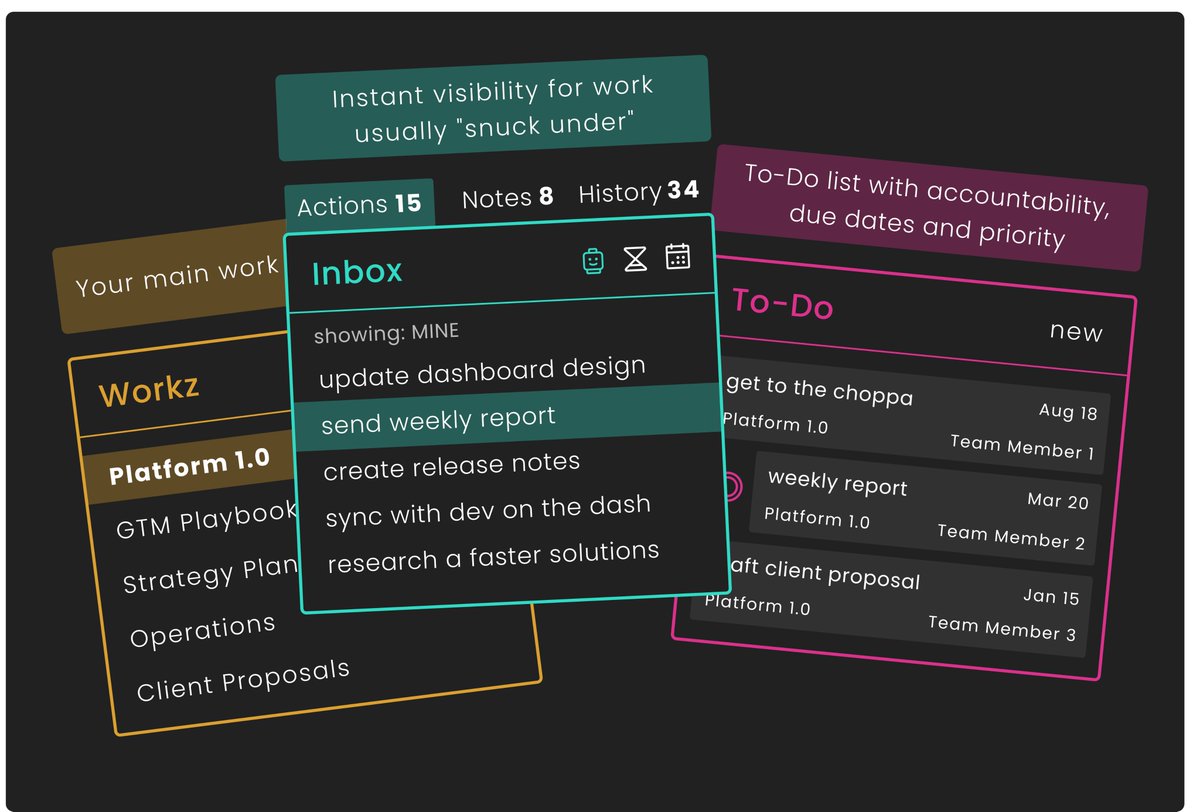Open 'sync with dev on the dash' item
Screen dimensions: 1200x812
(488, 510)
